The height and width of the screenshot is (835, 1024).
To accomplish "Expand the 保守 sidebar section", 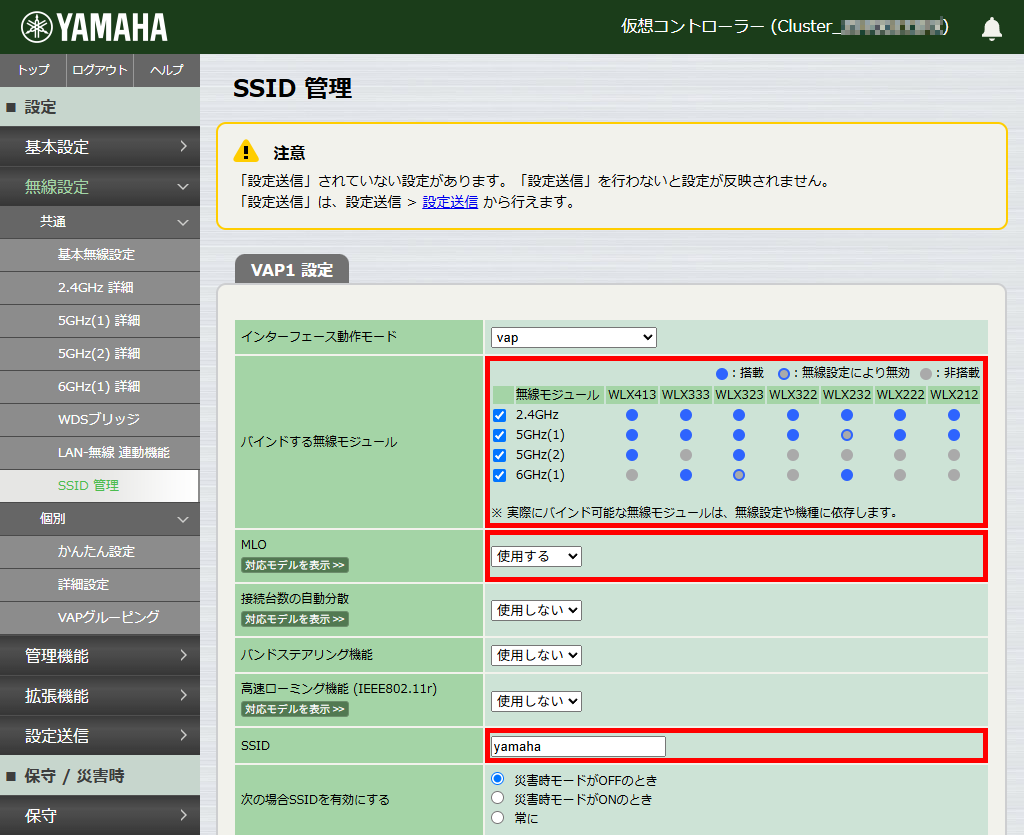I will (100, 815).
